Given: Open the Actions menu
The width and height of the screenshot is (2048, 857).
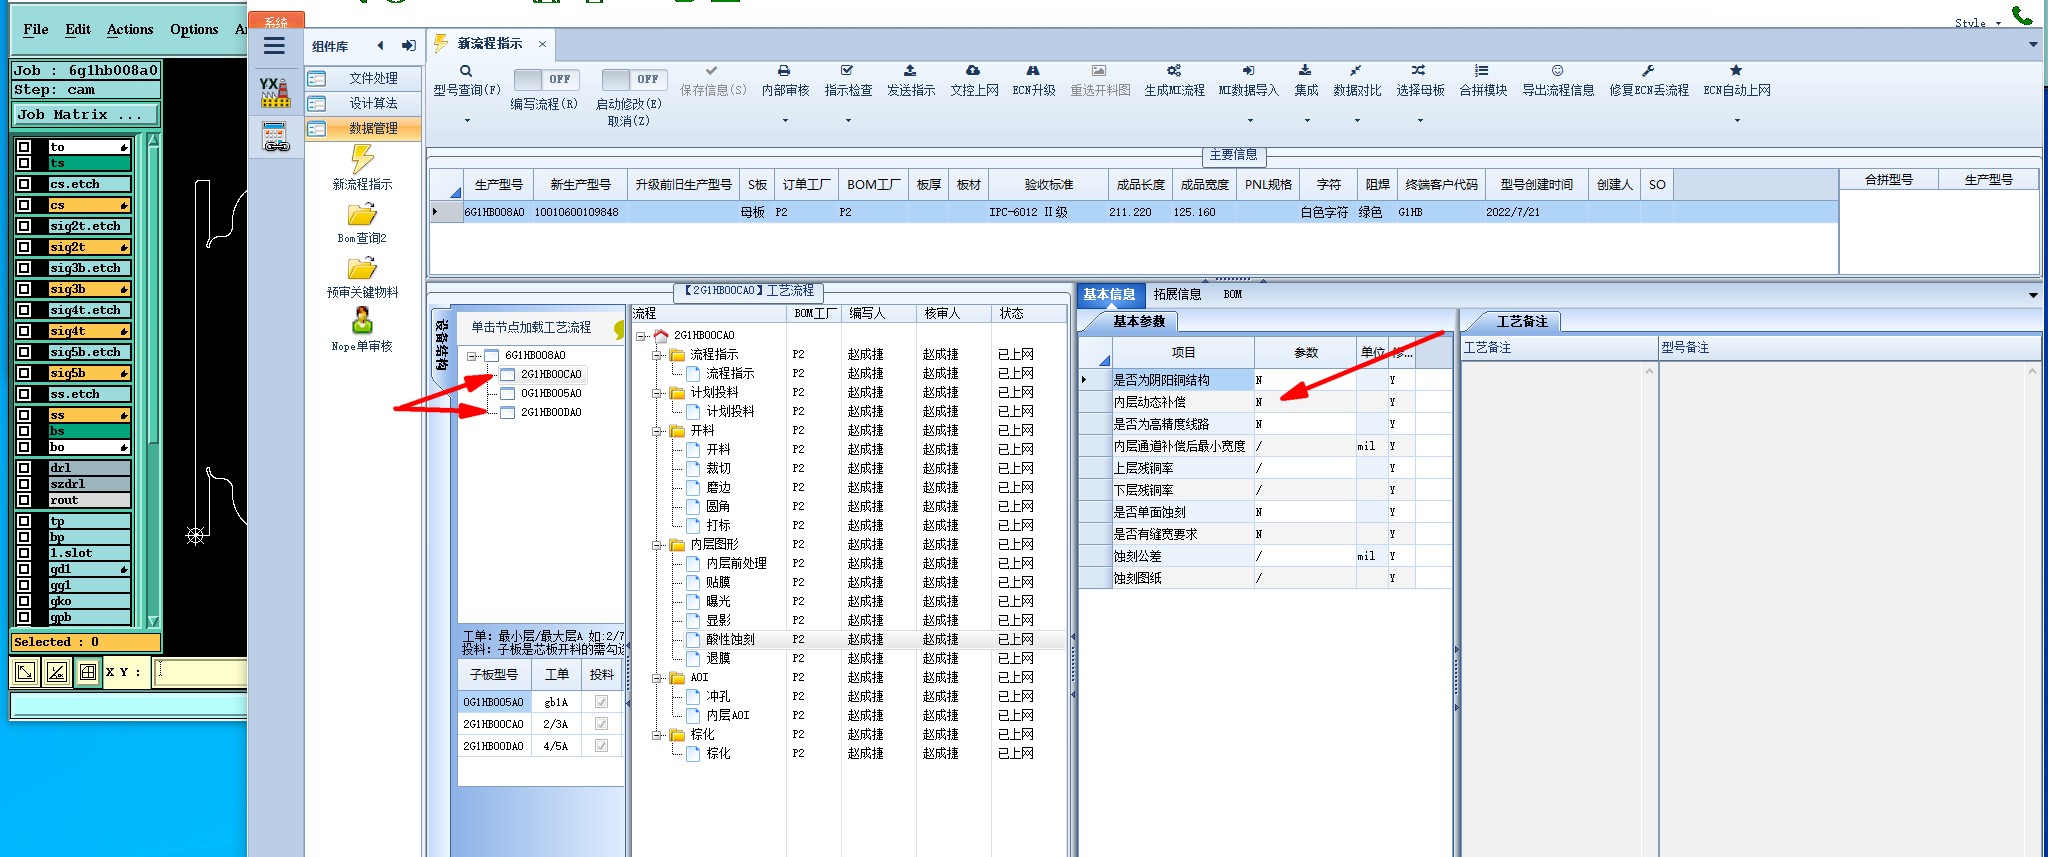Looking at the screenshot, I should point(130,29).
